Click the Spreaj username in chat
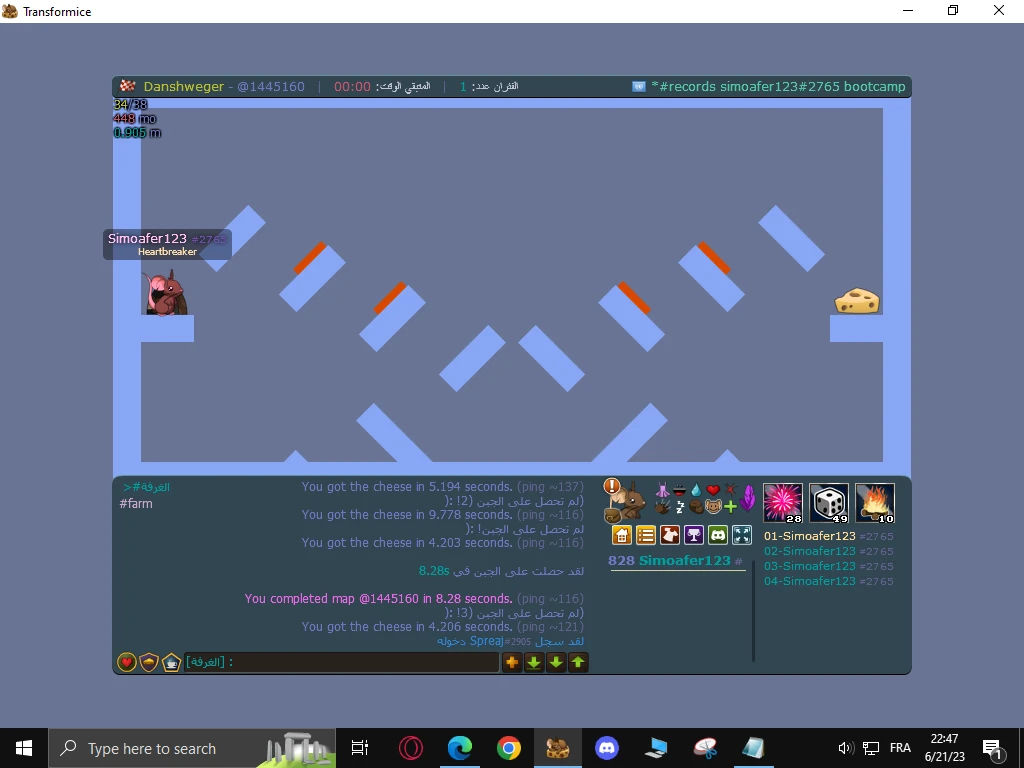The image size is (1024, 768). coord(486,641)
